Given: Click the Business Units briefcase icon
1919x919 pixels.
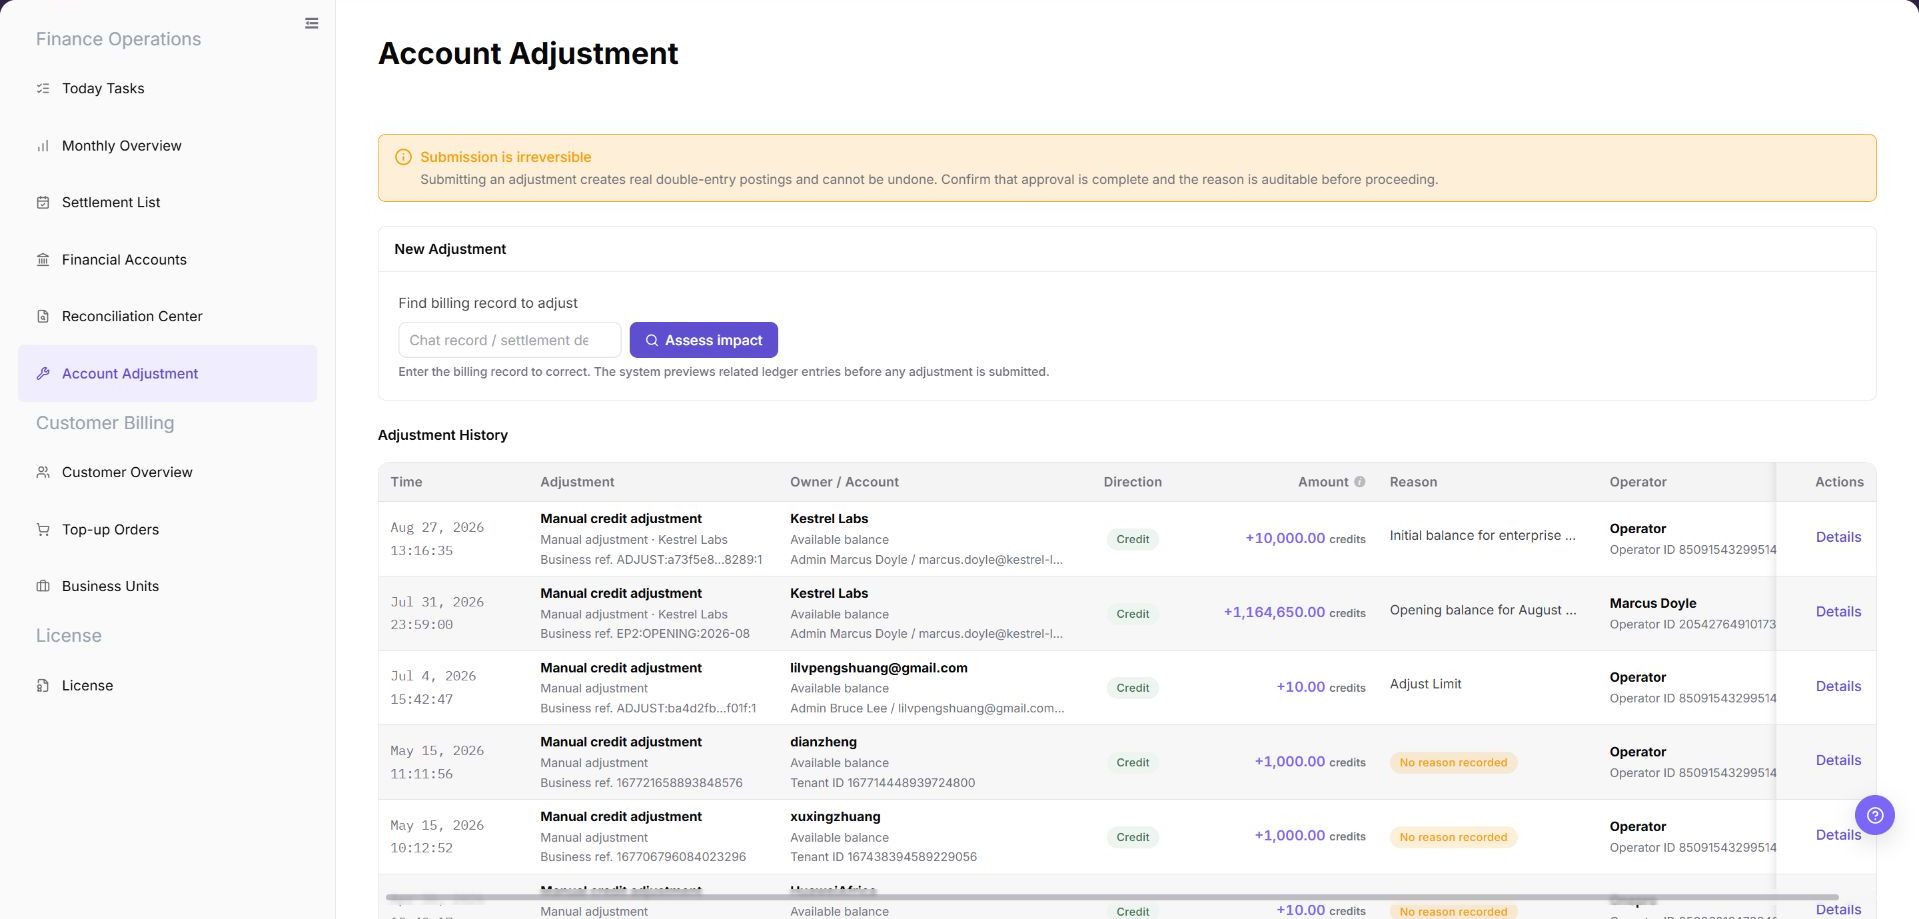Looking at the screenshot, I should 43,586.
